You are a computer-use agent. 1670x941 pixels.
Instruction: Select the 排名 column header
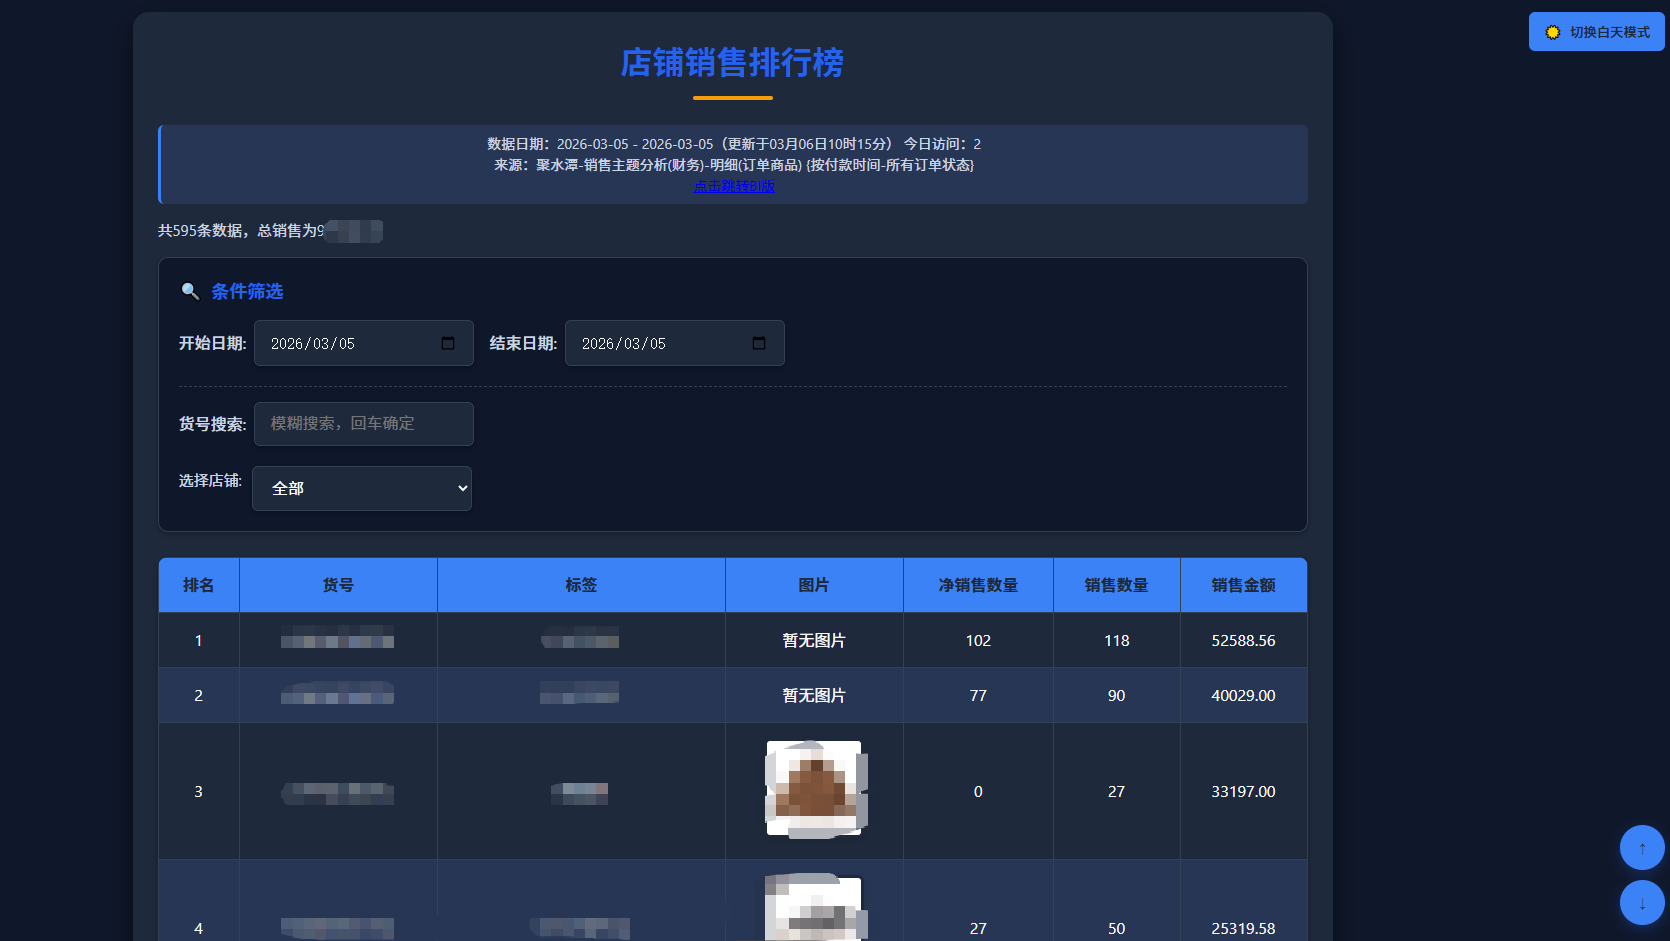click(x=198, y=585)
